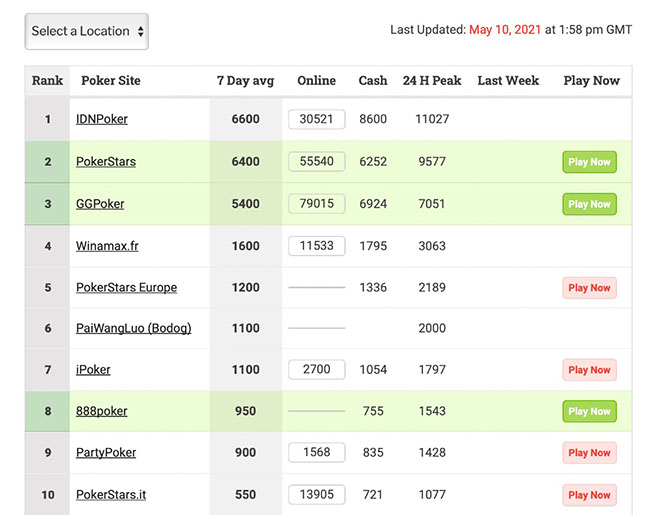Click the 7 day average 5400 value

[246, 204]
